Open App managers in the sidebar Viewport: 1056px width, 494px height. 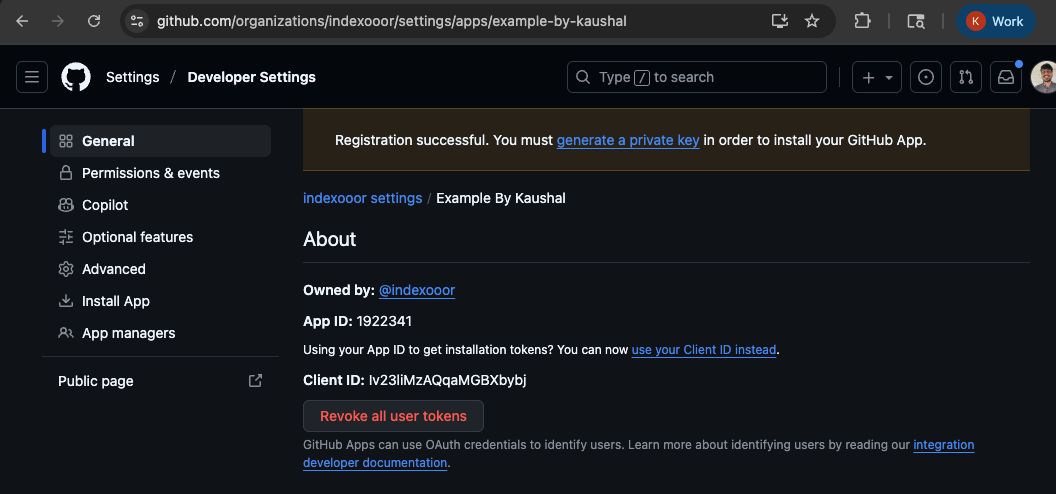point(160,333)
